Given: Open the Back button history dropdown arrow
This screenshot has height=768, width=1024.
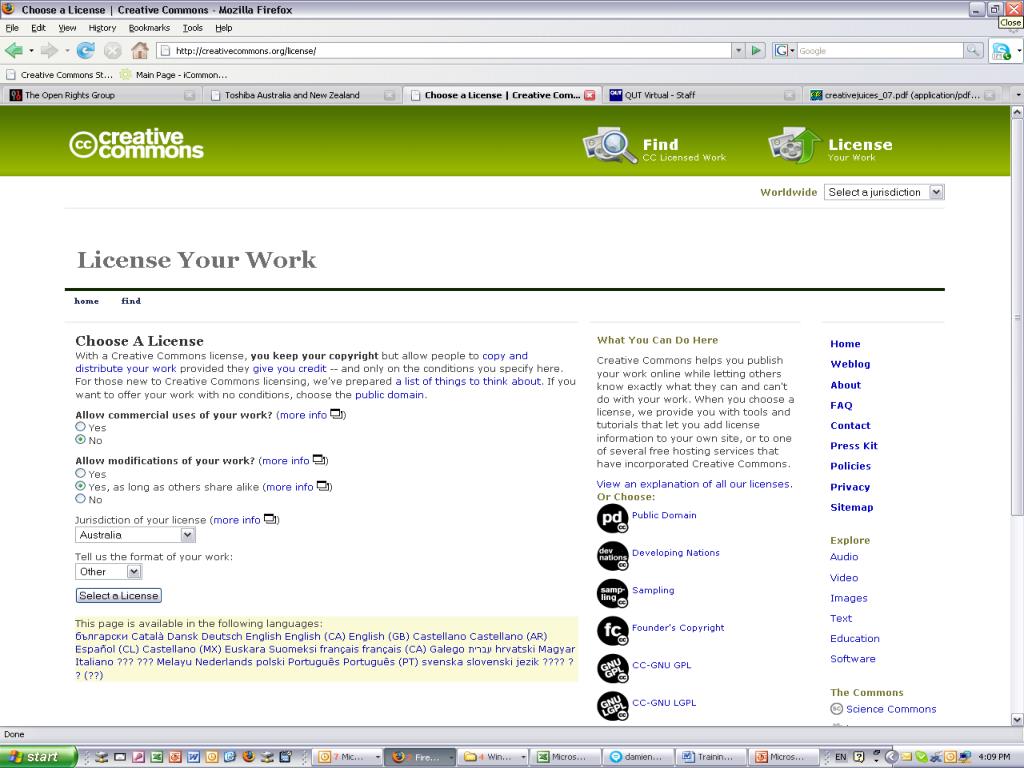Looking at the screenshot, I should click(x=31, y=50).
